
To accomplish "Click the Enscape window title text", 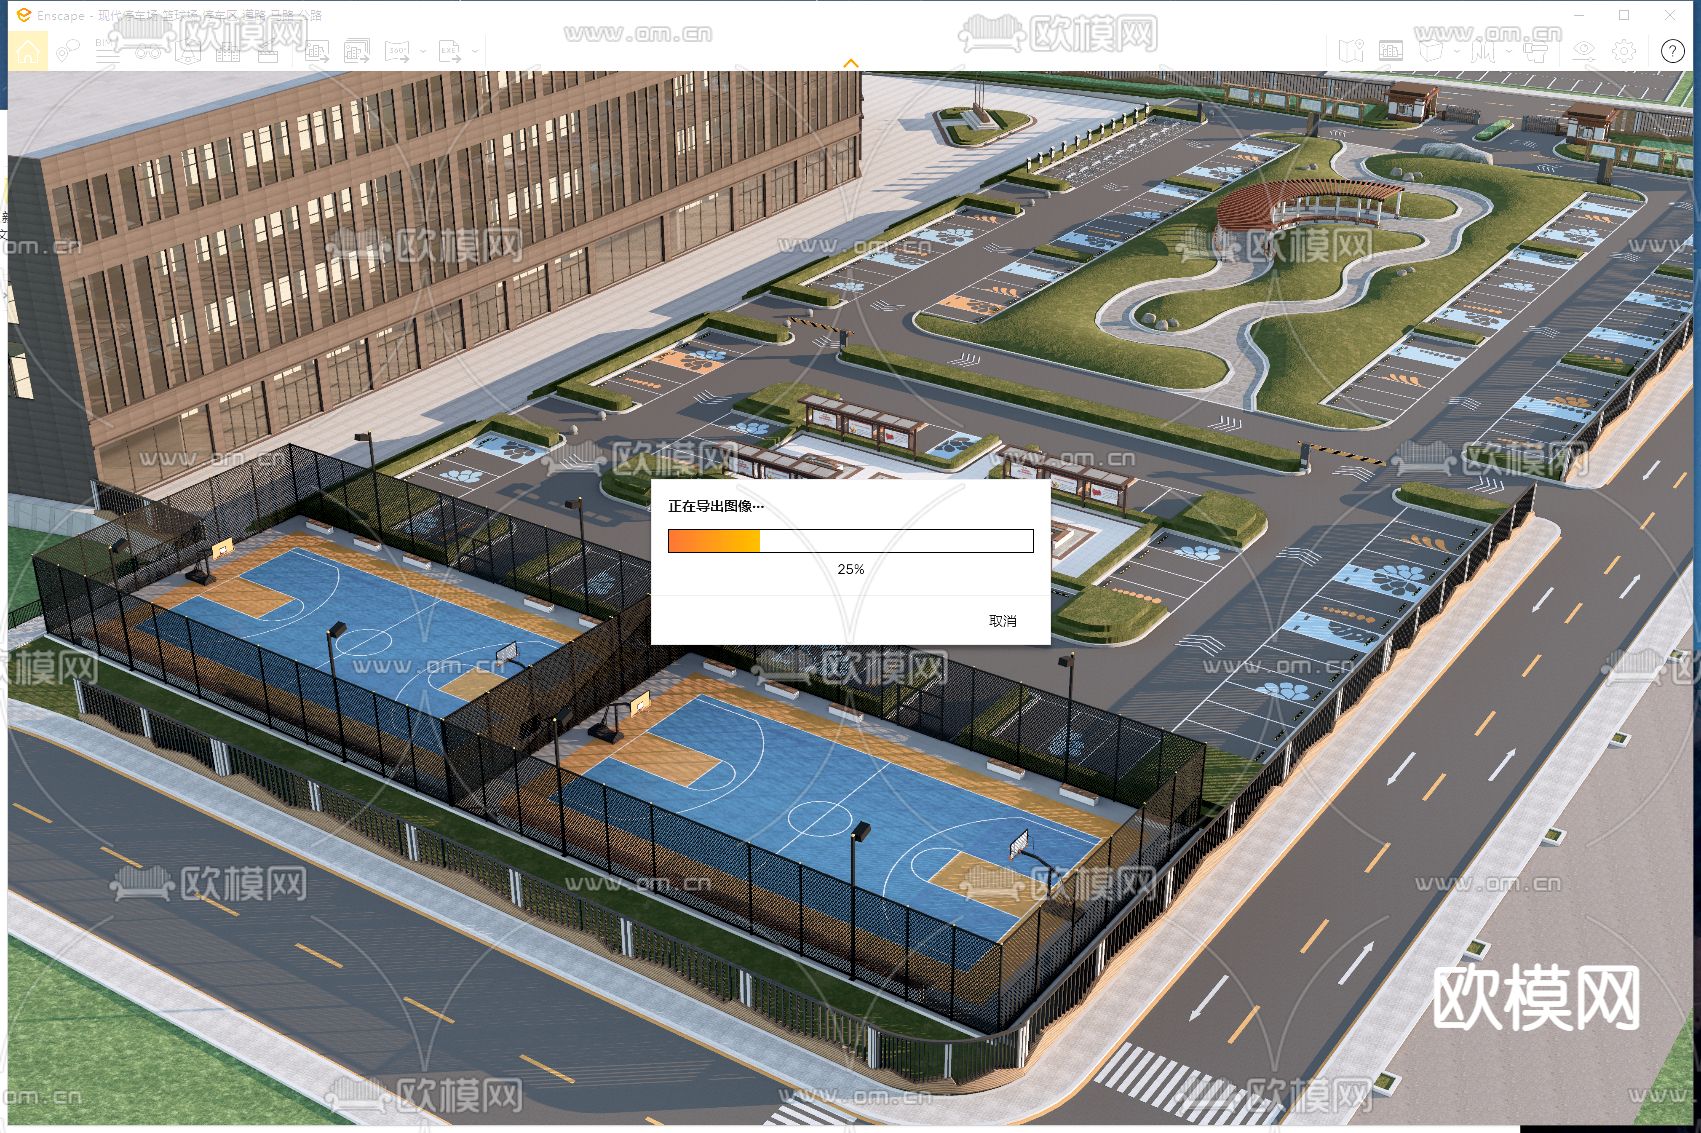I will pos(180,15).
